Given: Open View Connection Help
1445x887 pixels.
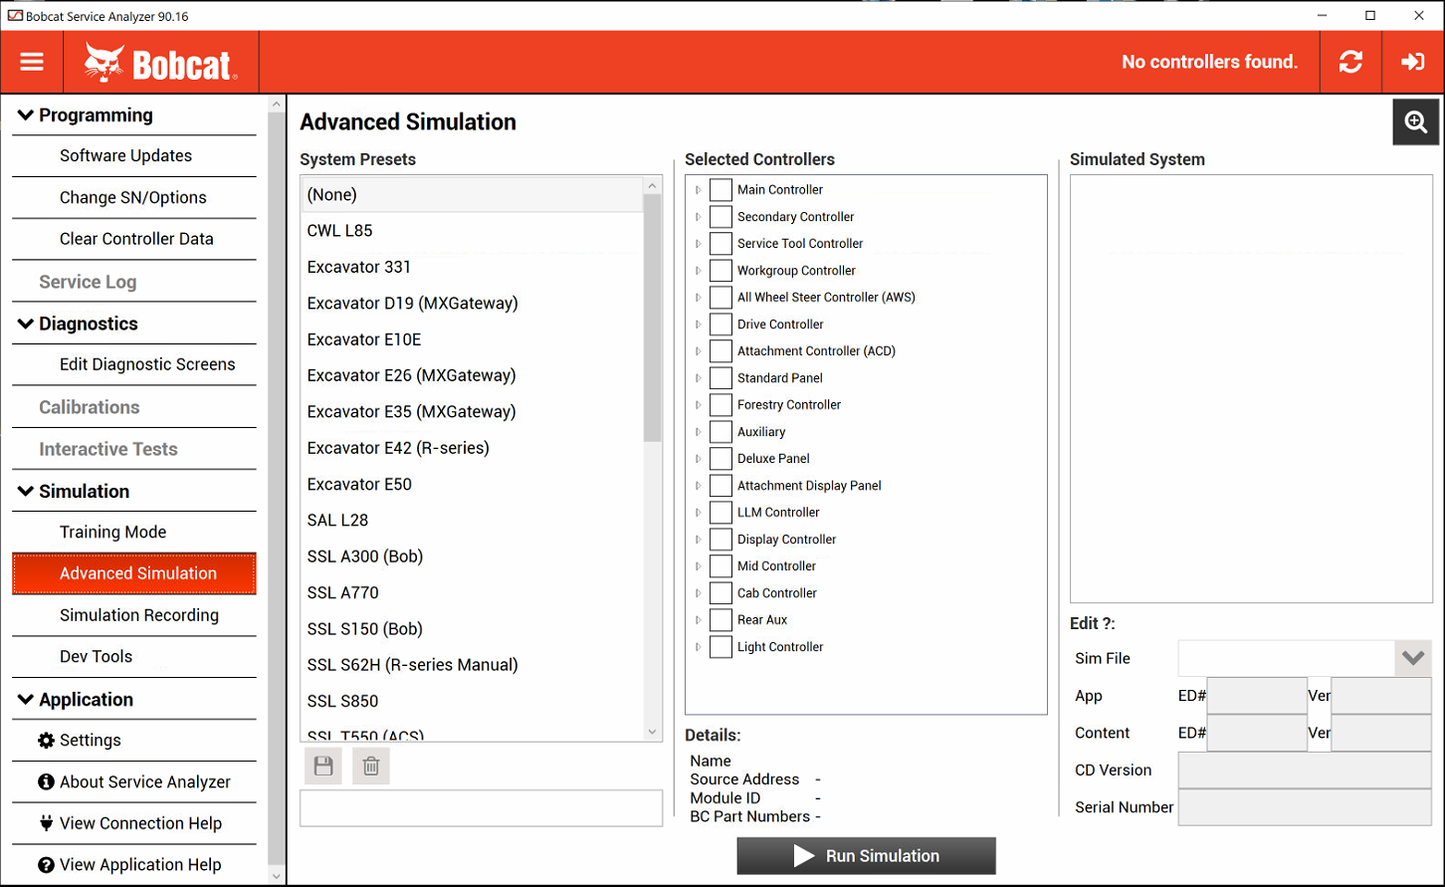Looking at the screenshot, I should pos(134,823).
